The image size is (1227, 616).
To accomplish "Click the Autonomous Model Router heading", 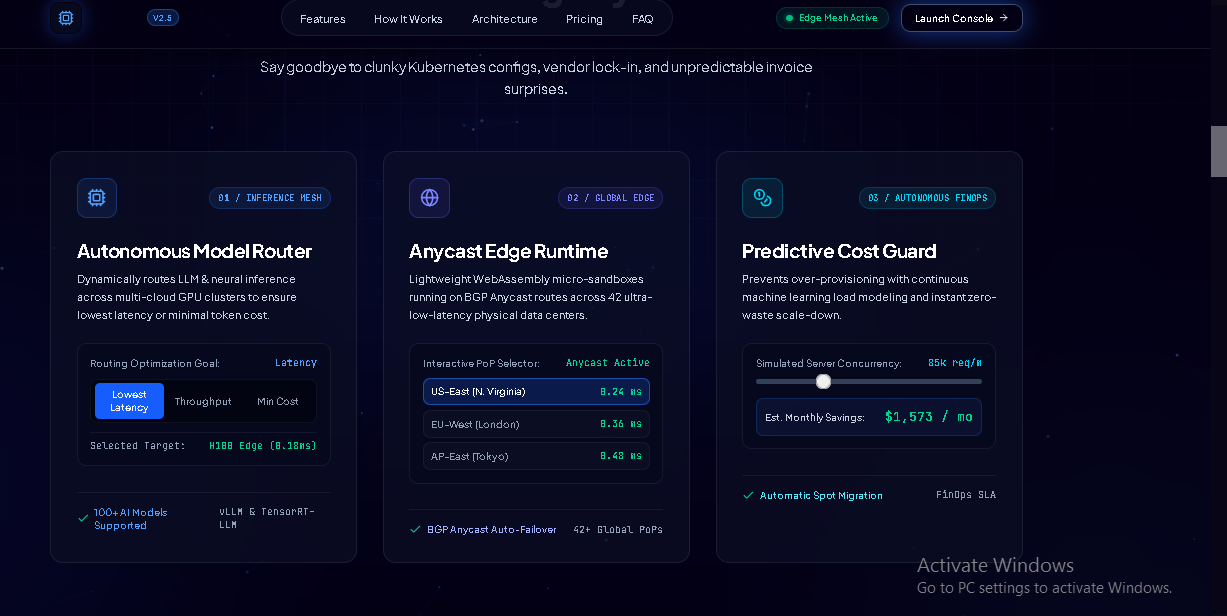I will coord(195,251).
